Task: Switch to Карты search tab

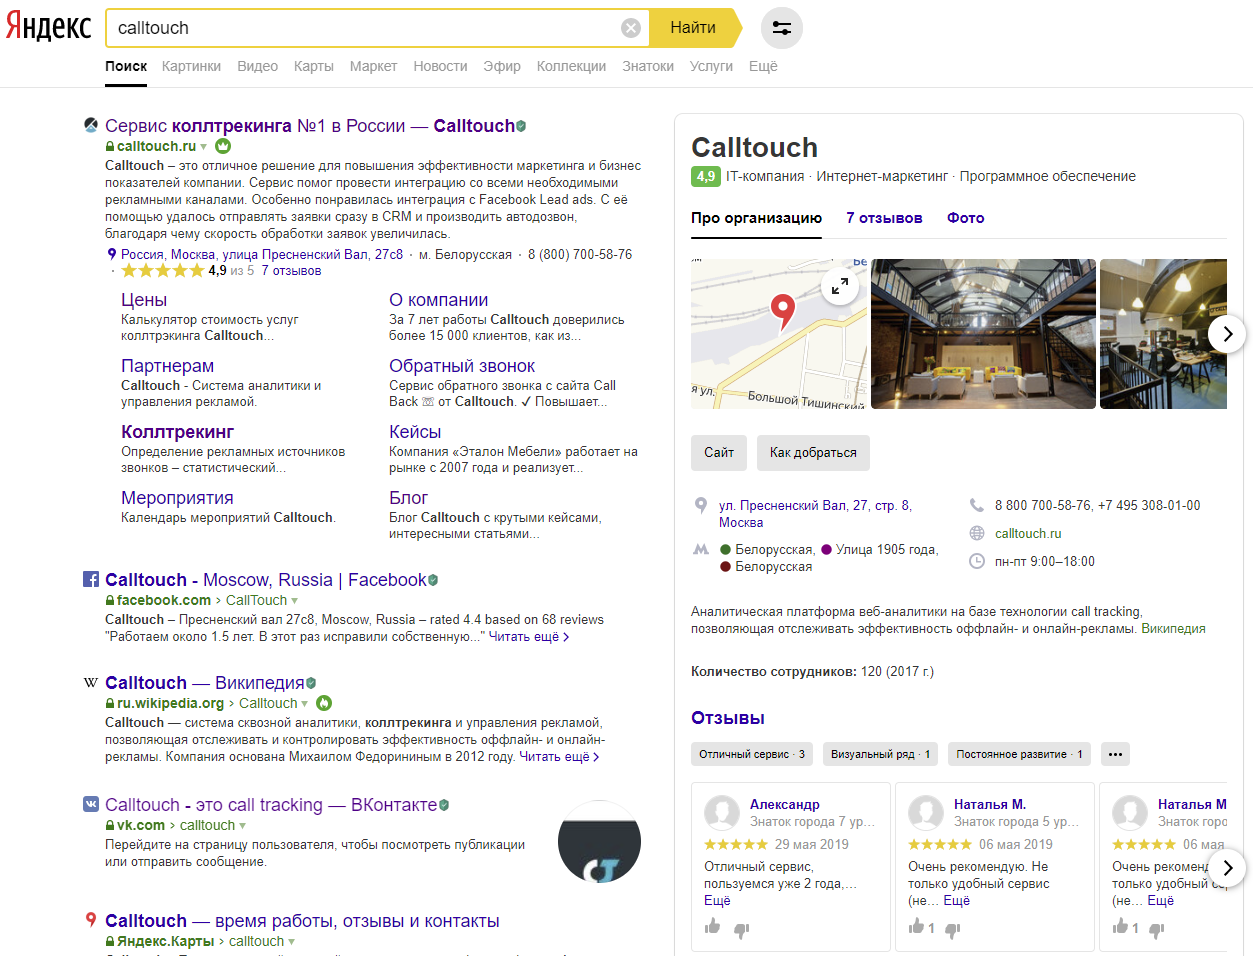Action: click(314, 66)
